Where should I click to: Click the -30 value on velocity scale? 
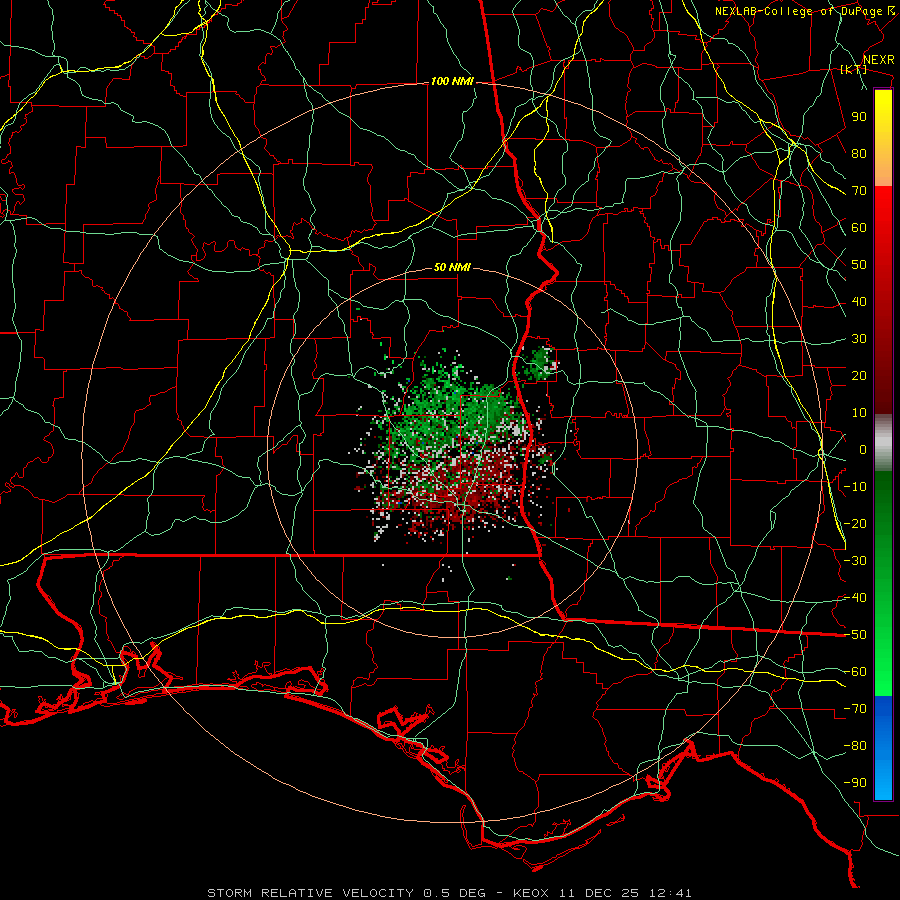click(x=855, y=561)
